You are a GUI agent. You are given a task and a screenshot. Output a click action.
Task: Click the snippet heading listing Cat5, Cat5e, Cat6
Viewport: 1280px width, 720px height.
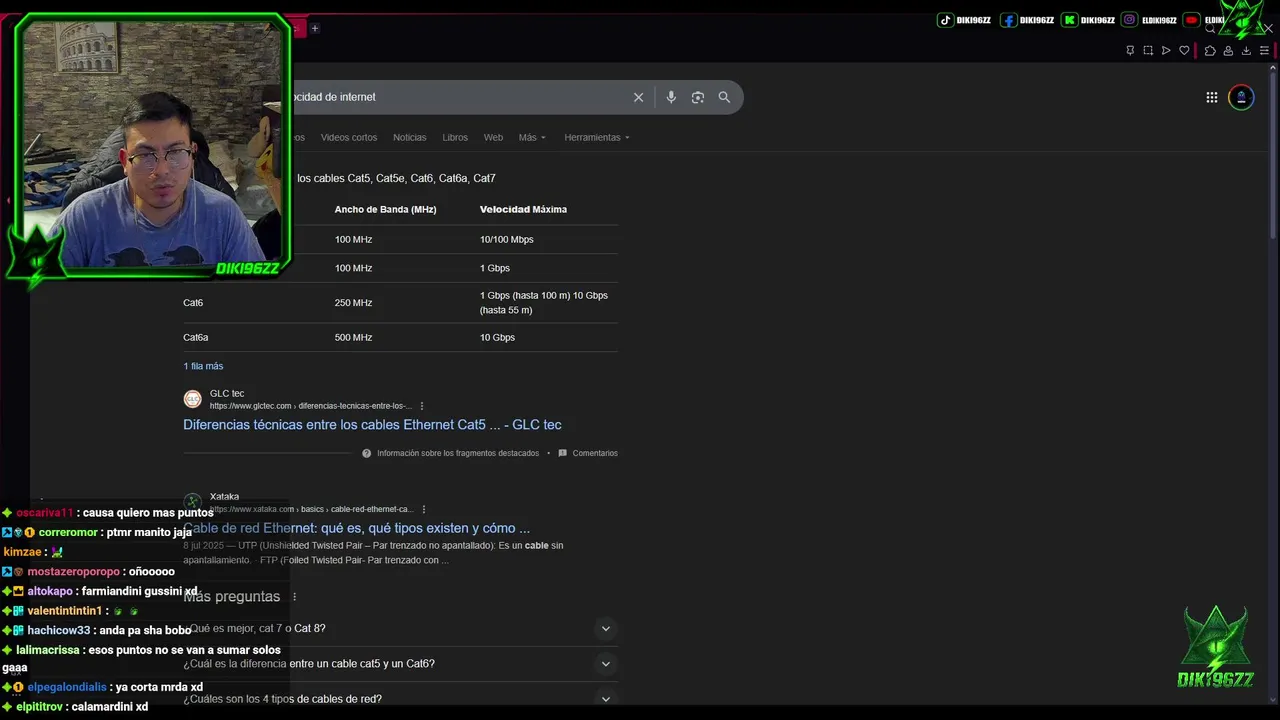396,178
